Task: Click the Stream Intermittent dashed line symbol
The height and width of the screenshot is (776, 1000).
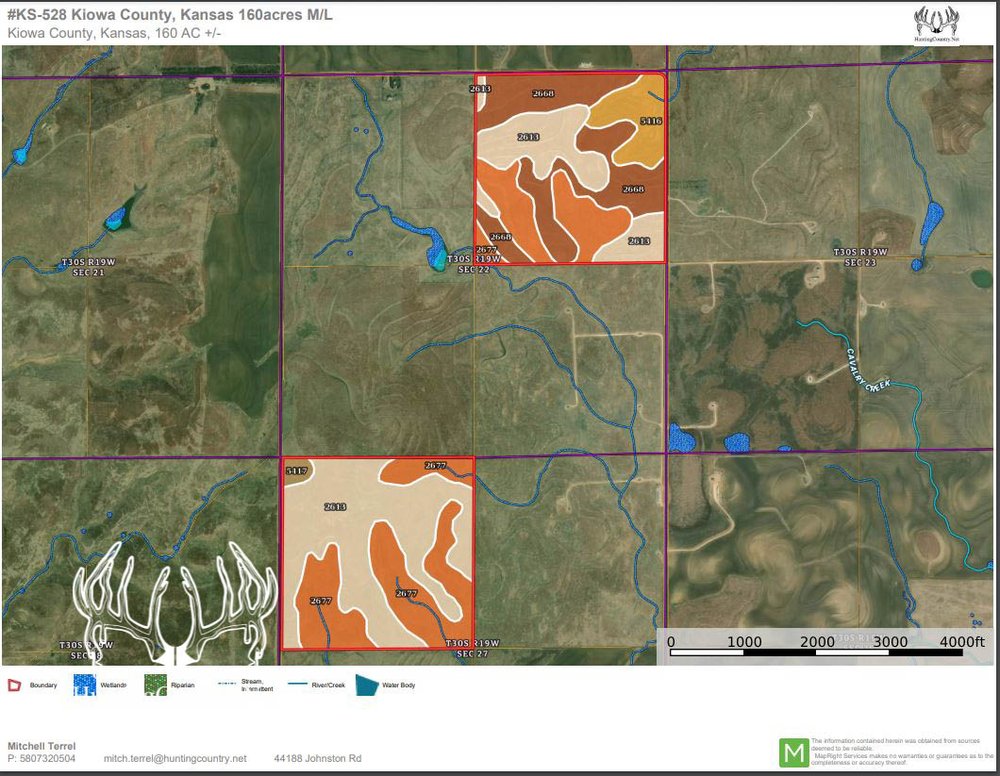Action: (x=225, y=685)
